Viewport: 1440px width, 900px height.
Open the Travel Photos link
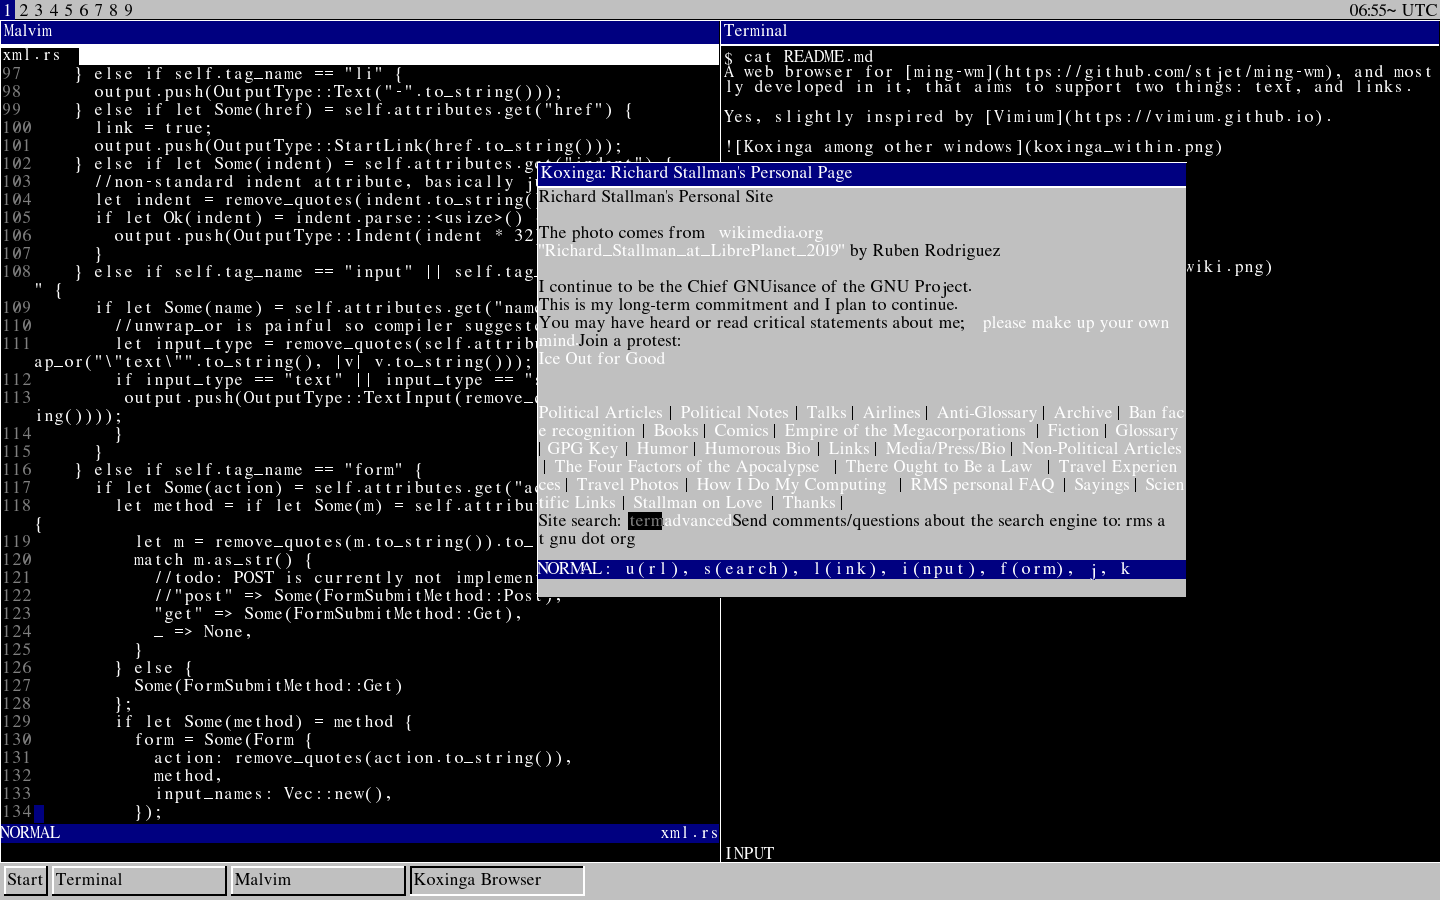[x=627, y=485]
